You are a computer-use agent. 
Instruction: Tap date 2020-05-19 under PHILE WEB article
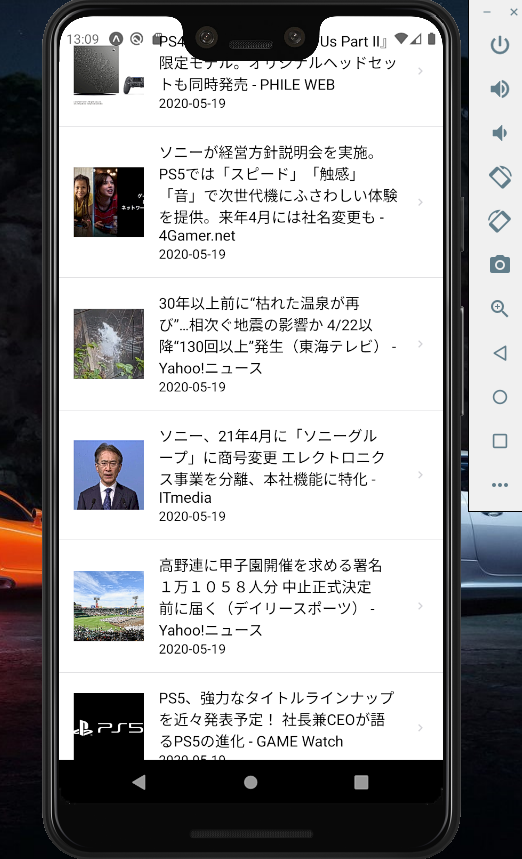192,103
